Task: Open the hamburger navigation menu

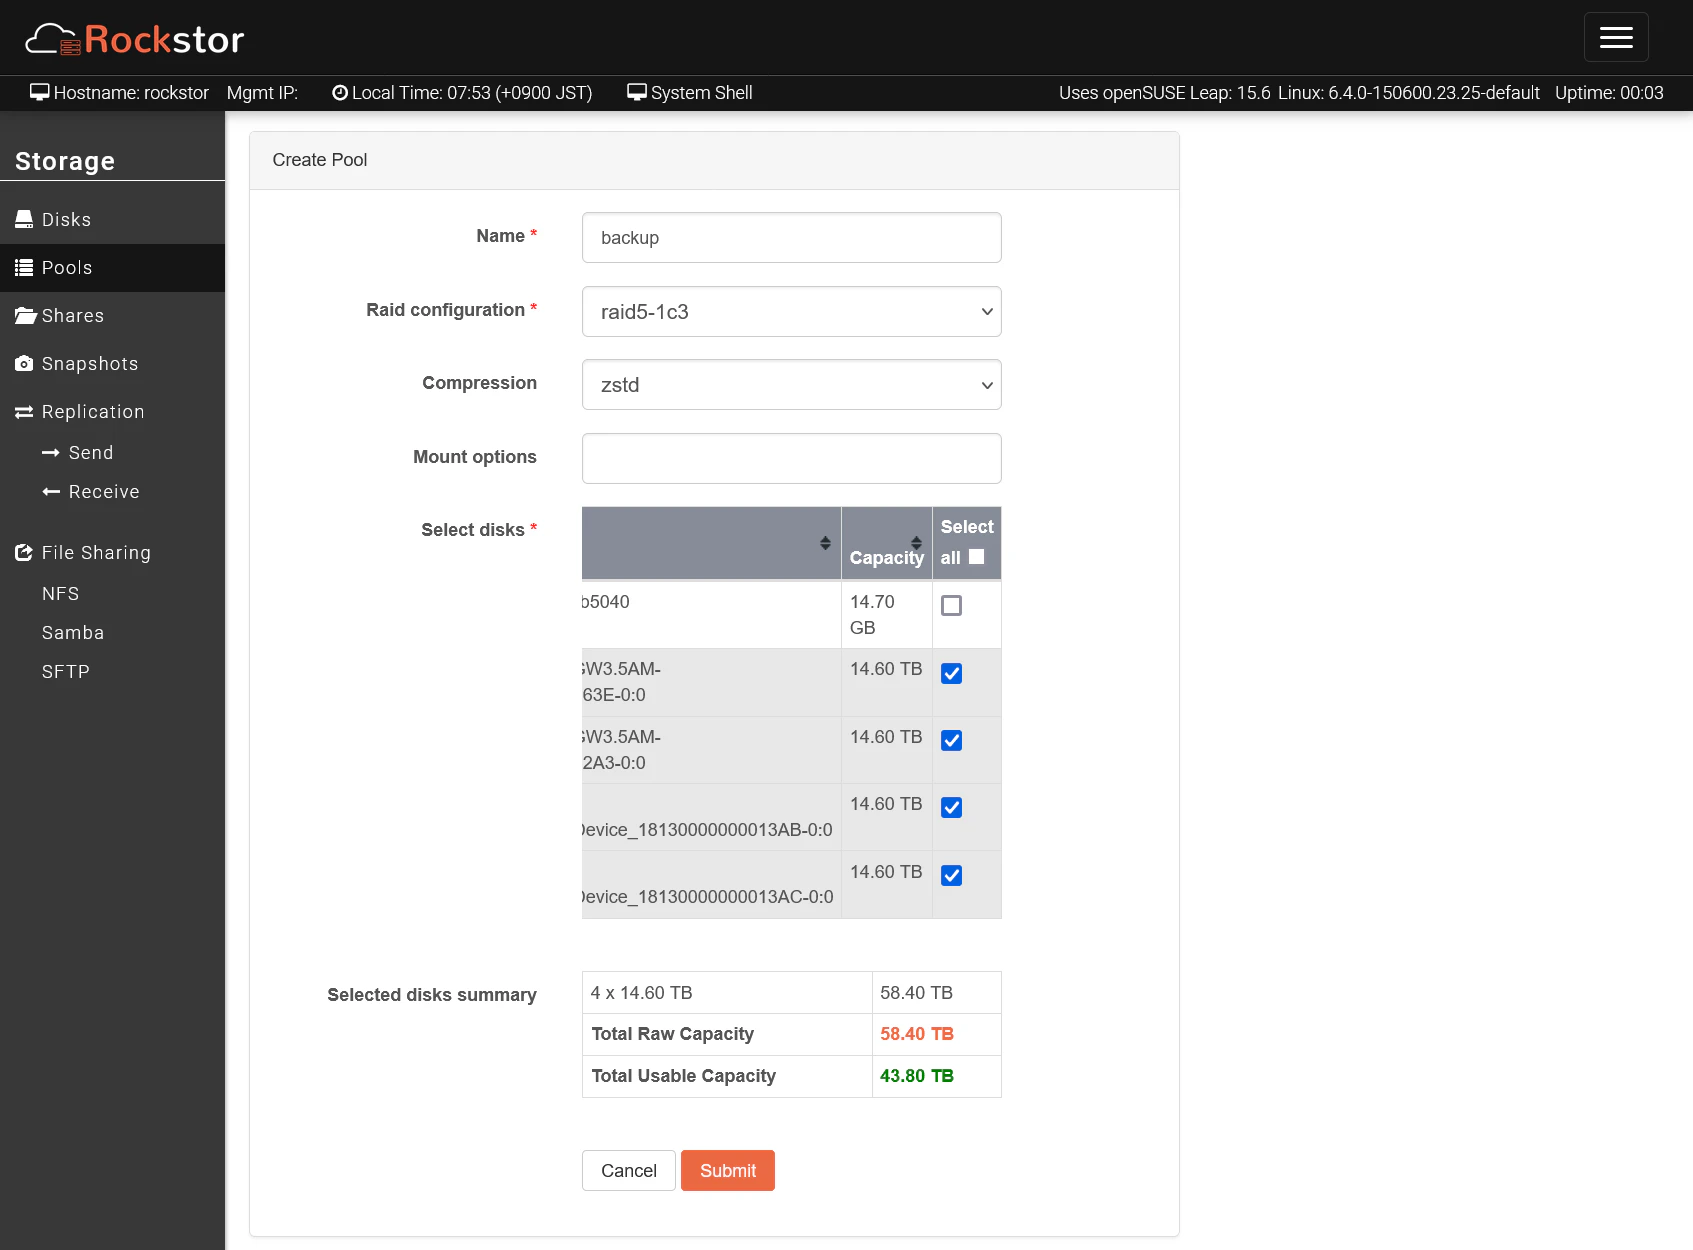Action: pyautogui.click(x=1616, y=38)
